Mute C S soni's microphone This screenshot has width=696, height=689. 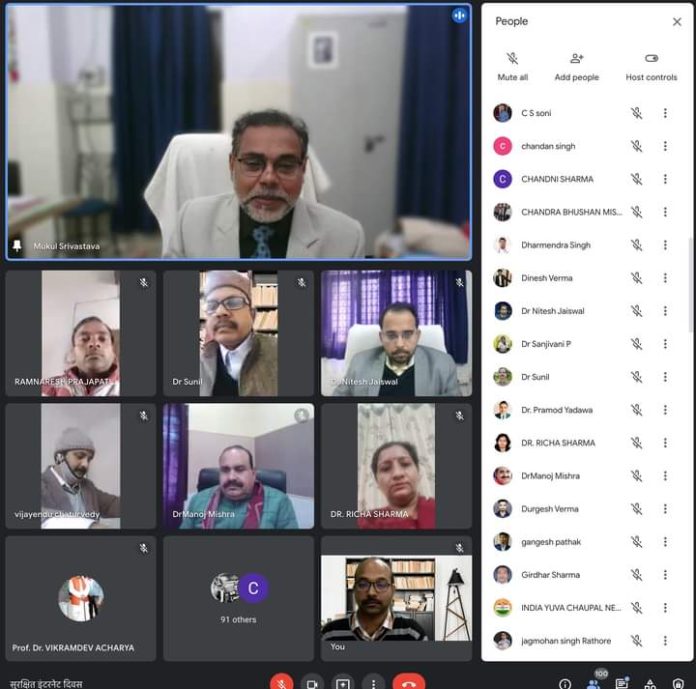[636, 113]
